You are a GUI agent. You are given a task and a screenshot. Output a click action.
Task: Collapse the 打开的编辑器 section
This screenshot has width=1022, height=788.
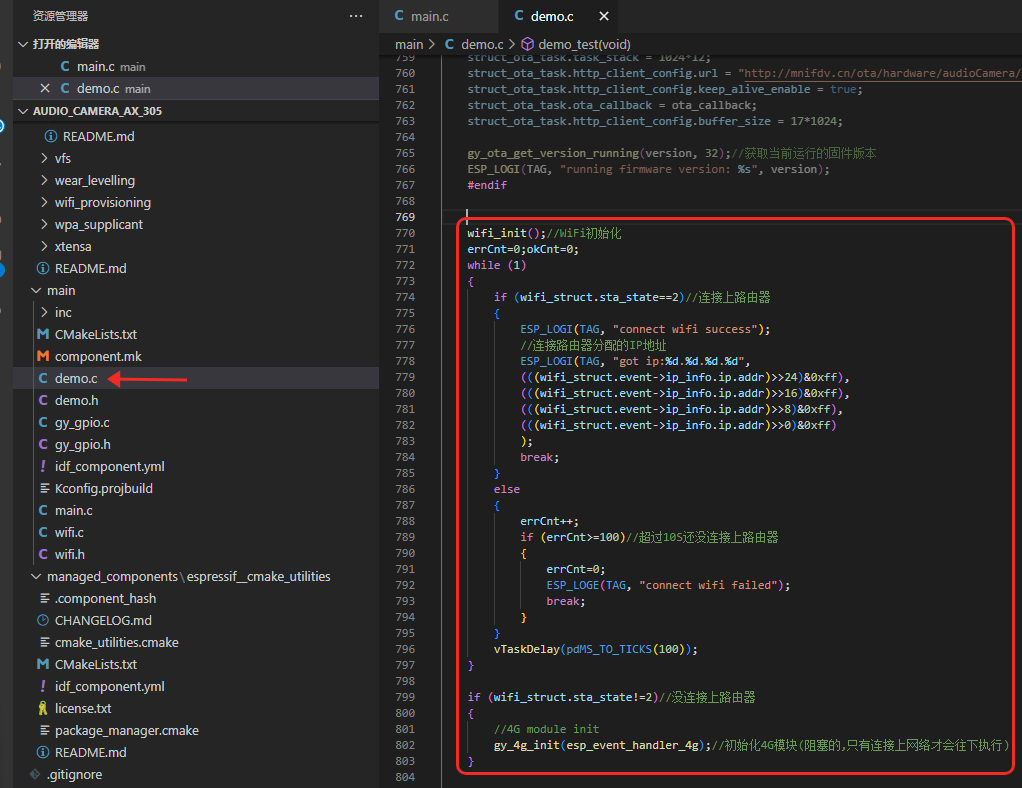pos(23,44)
